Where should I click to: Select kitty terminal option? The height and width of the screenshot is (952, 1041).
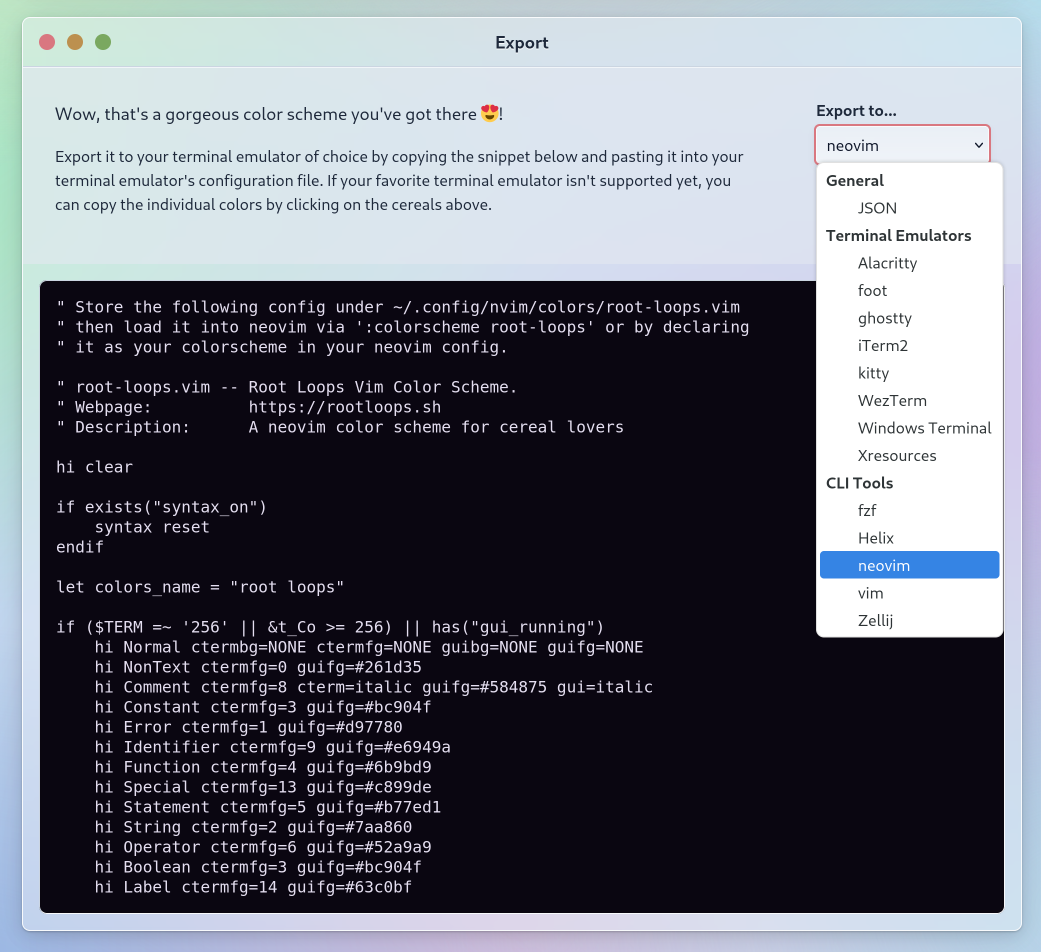[x=873, y=373]
